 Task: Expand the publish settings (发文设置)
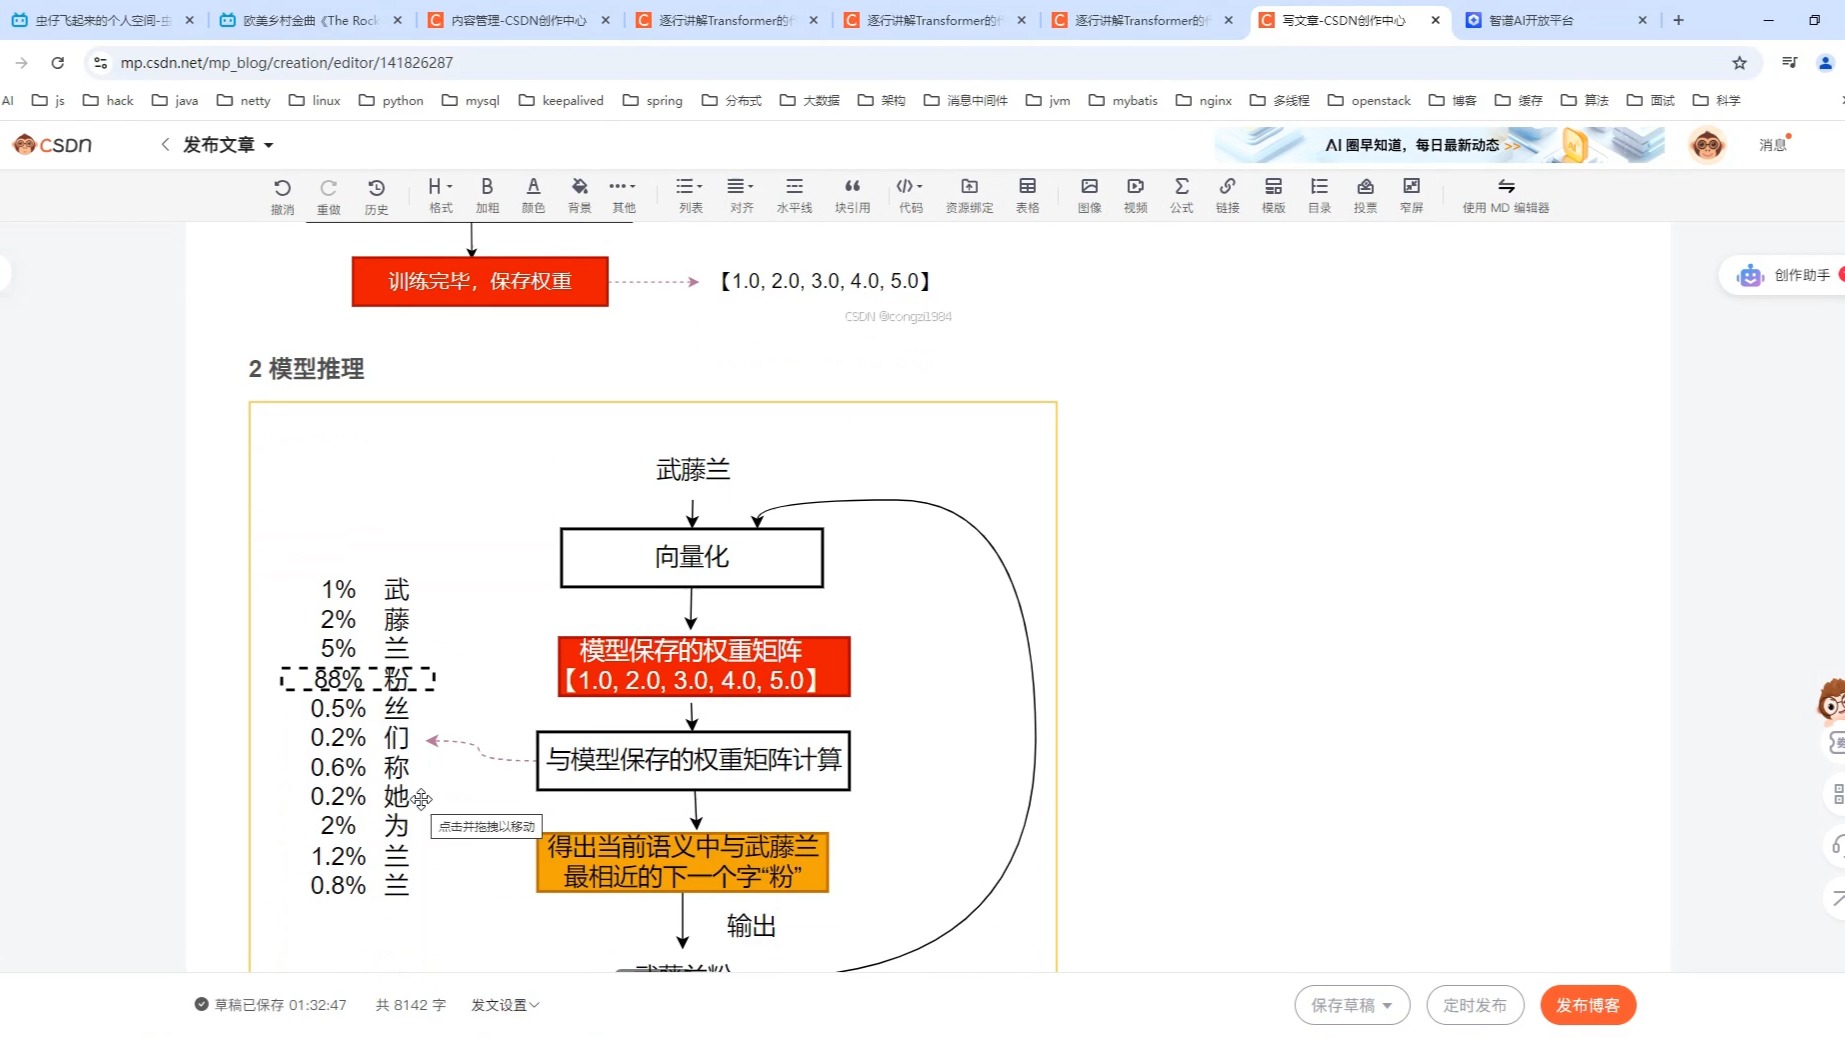(x=505, y=1005)
